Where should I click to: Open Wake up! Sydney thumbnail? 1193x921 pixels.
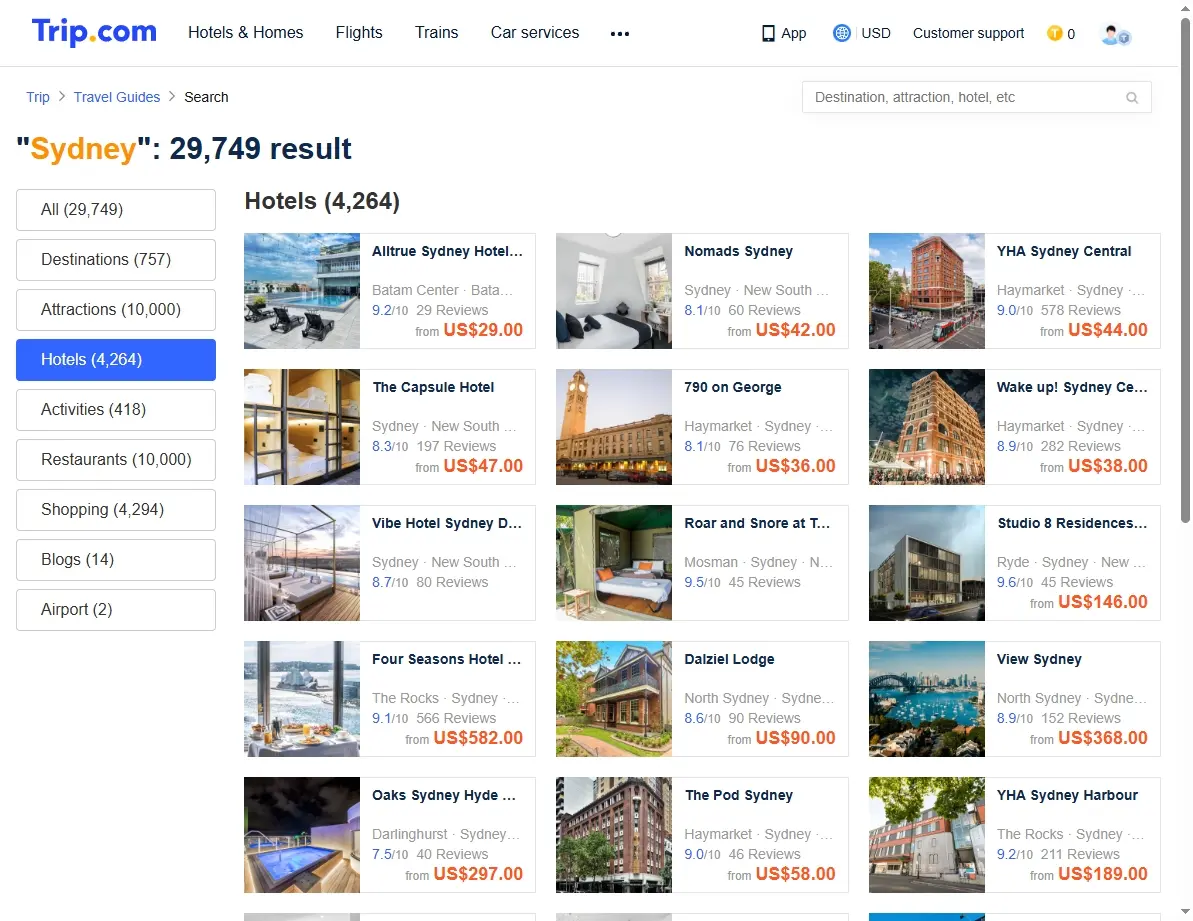coord(927,427)
